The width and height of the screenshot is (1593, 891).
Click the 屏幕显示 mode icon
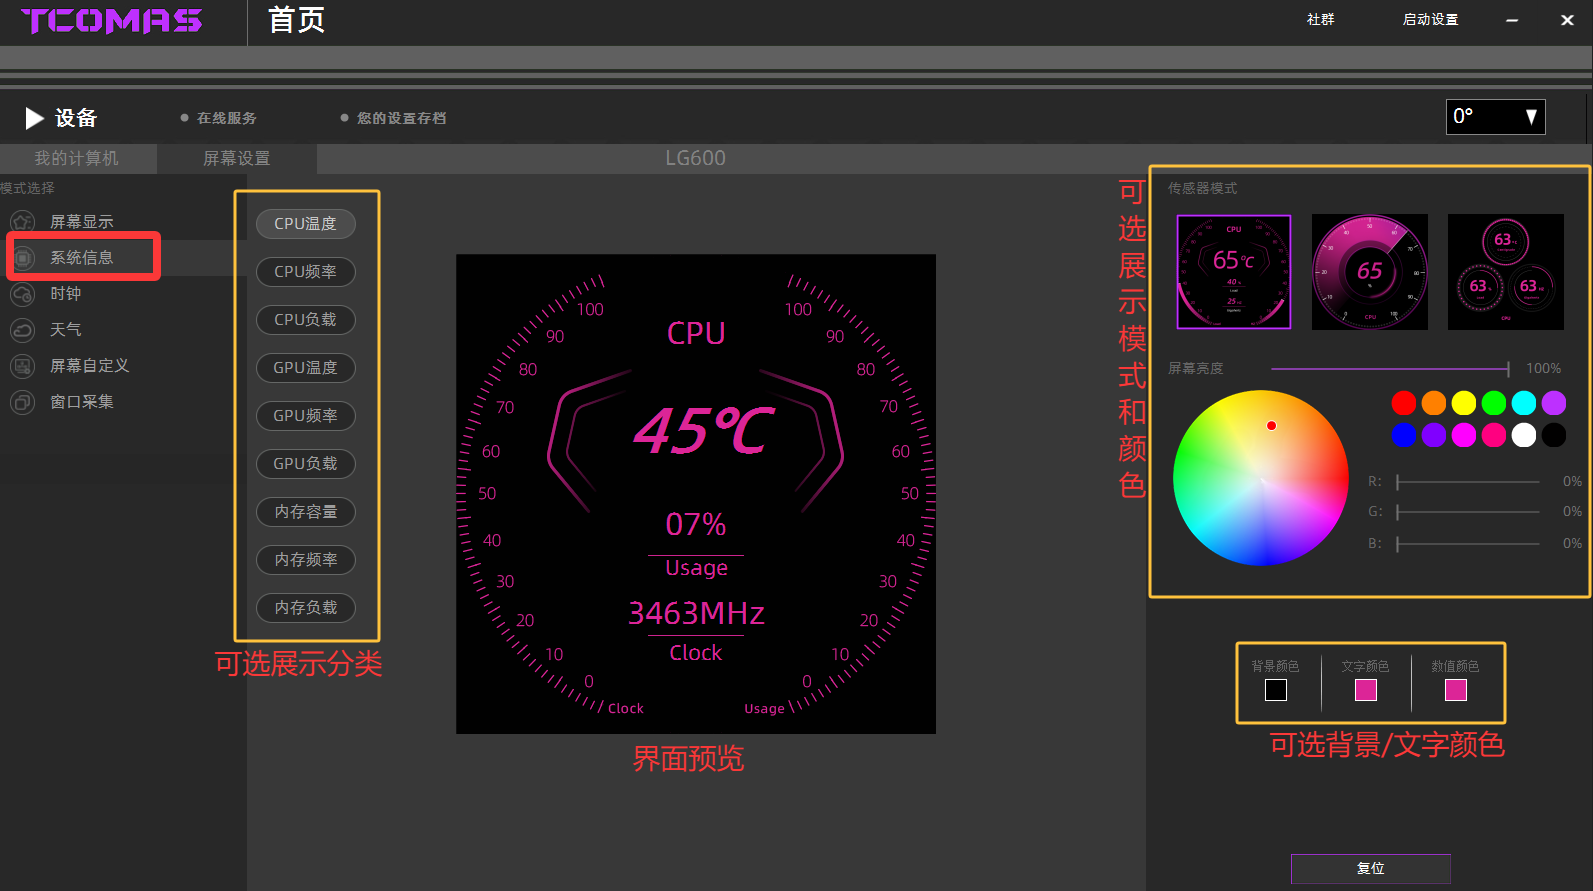[x=22, y=222]
